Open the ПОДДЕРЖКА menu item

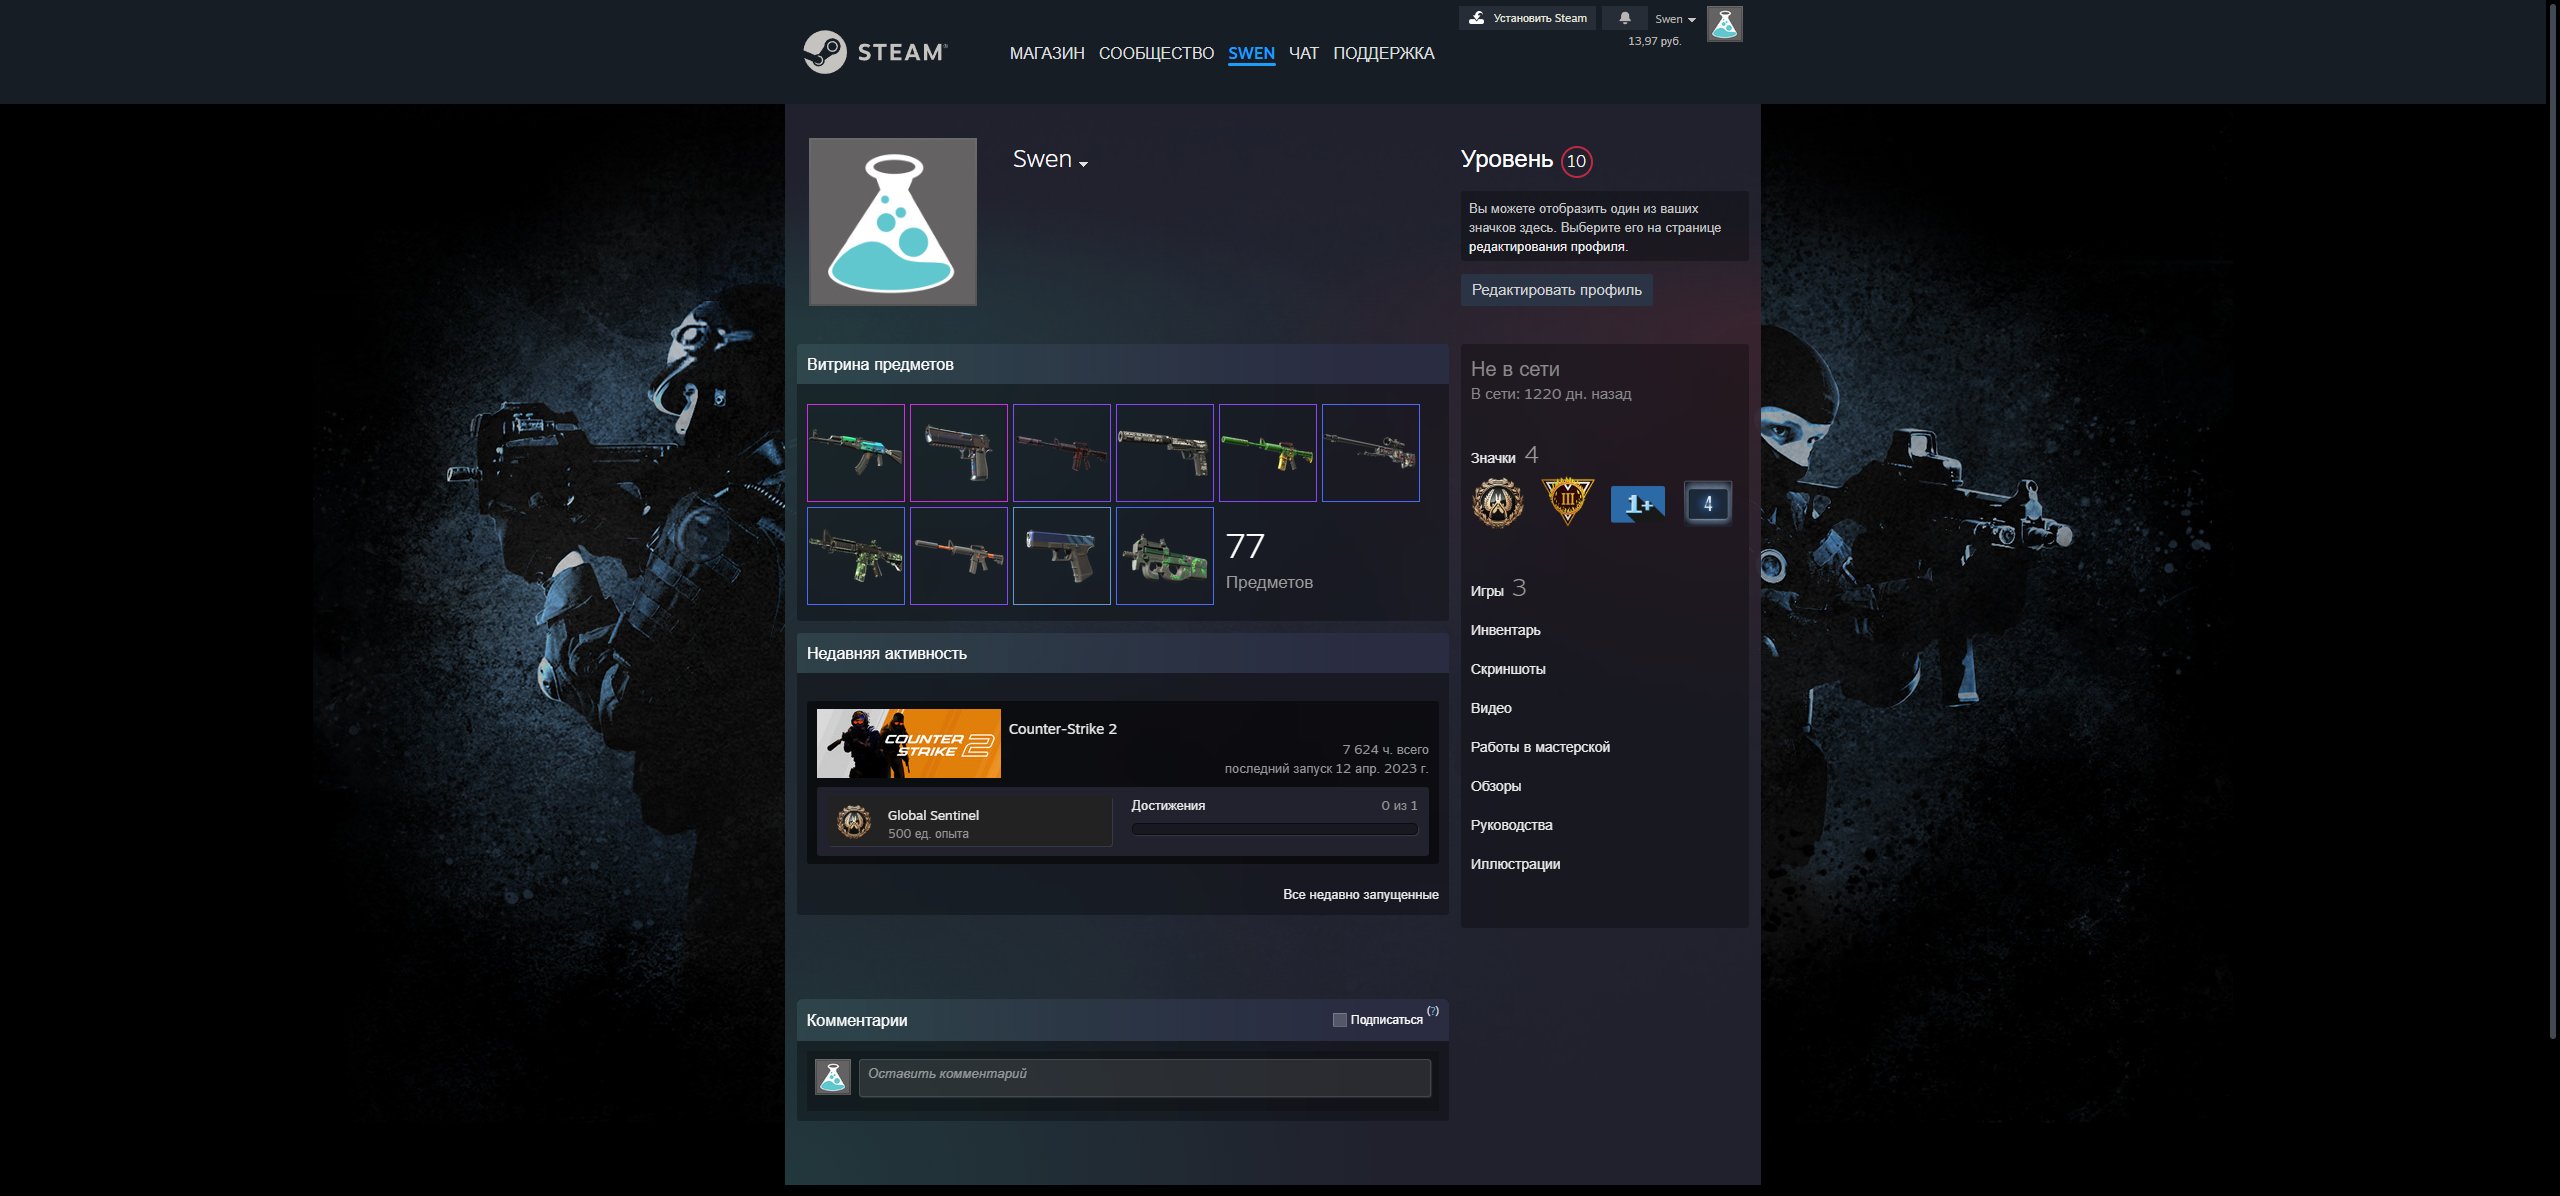coord(1384,53)
